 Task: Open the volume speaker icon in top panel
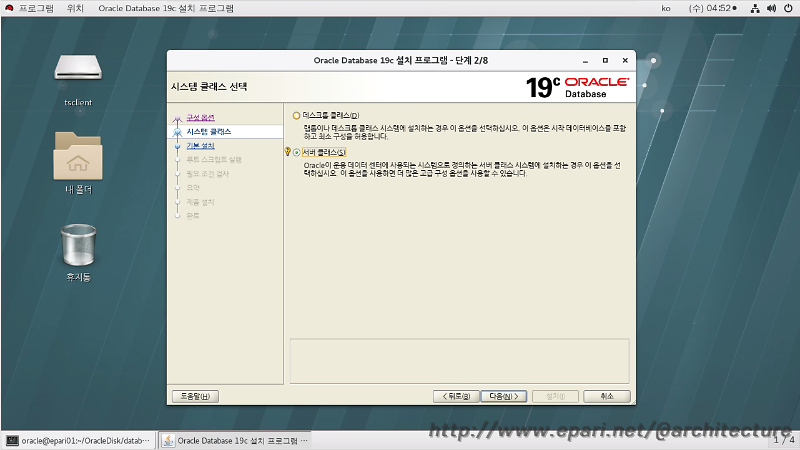771,8
